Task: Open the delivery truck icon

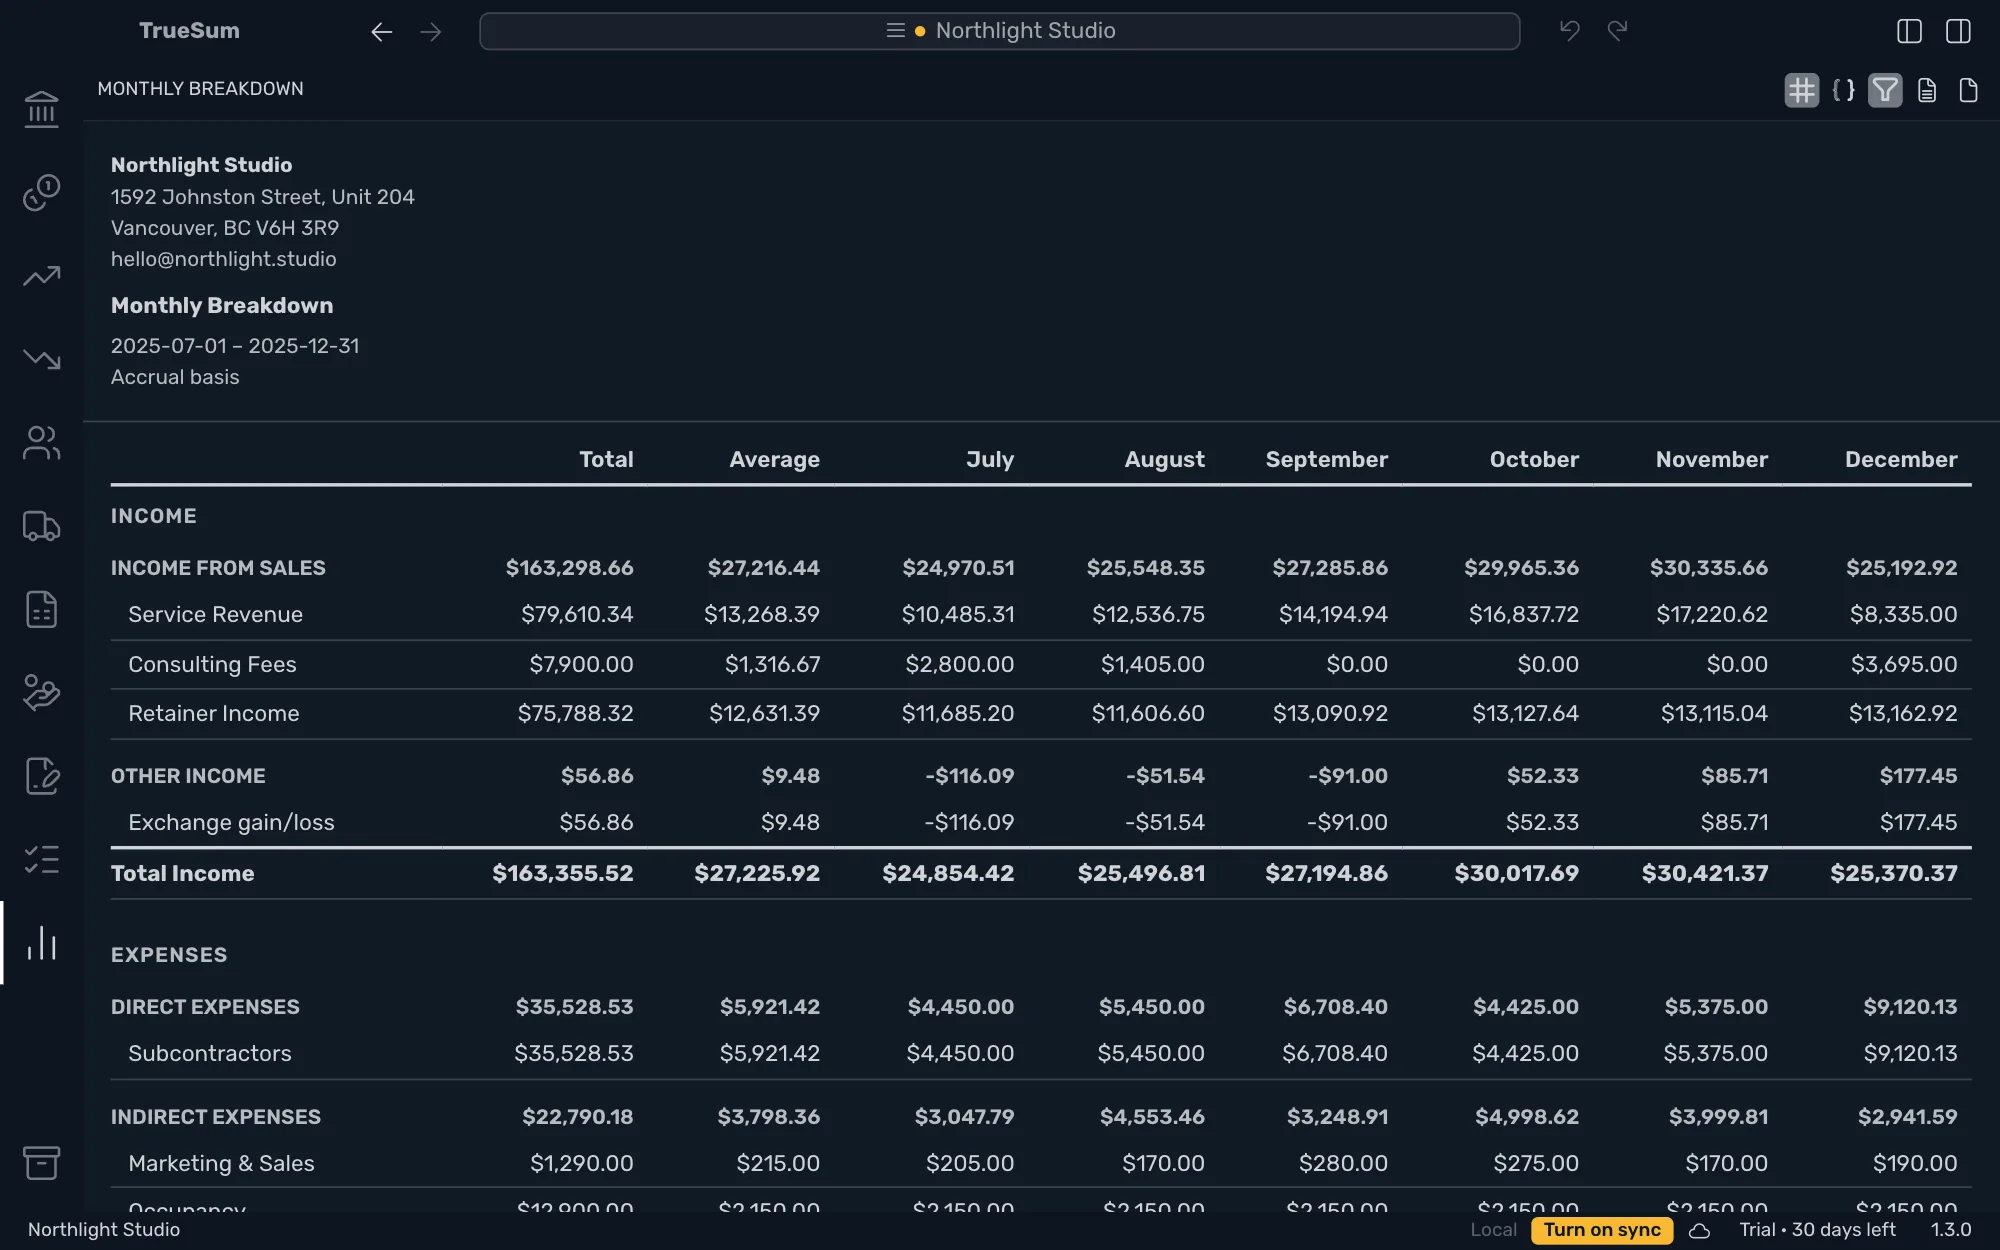Action: click(x=41, y=526)
